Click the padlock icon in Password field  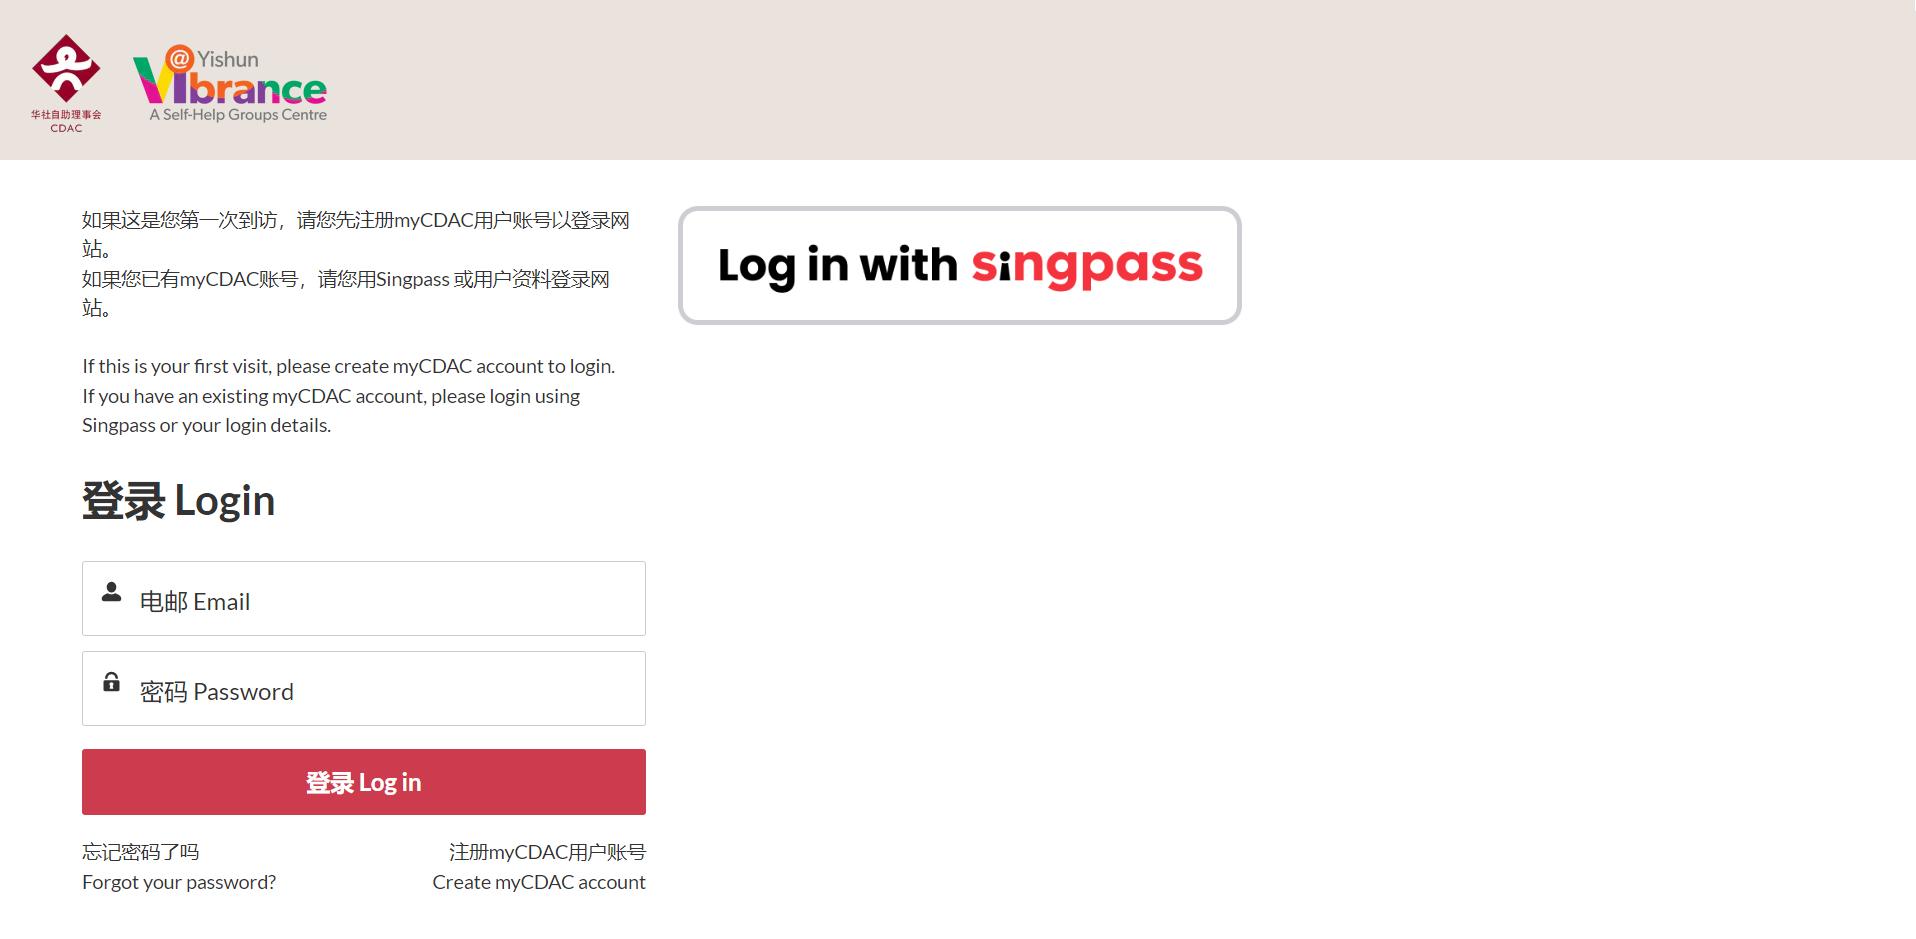click(x=112, y=682)
